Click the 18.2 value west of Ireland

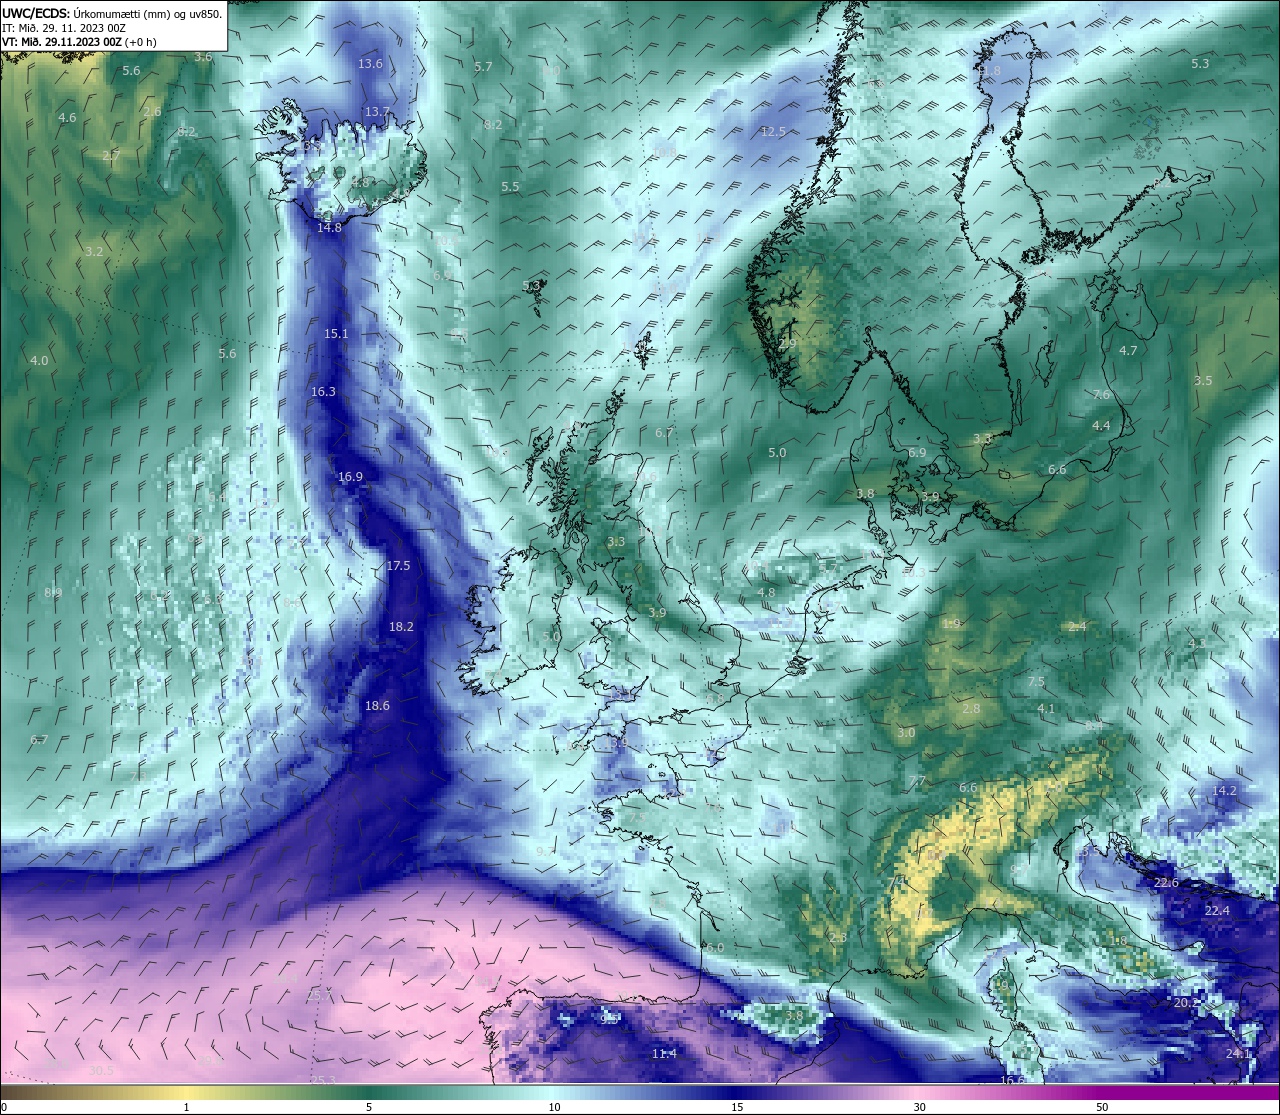401,627
